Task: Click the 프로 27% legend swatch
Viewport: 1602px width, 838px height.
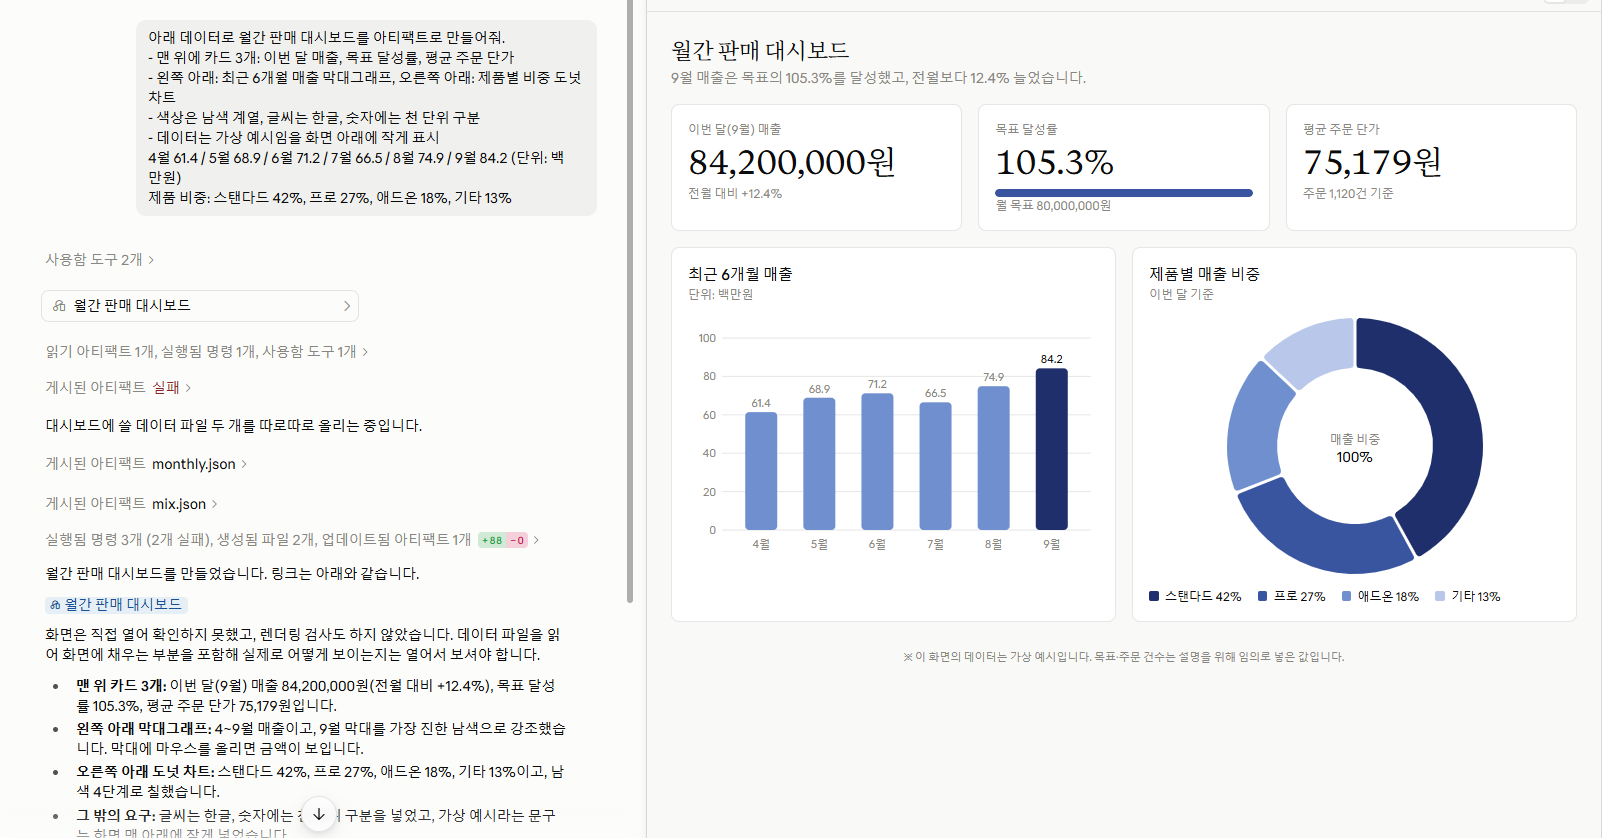Action: click(x=1262, y=596)
